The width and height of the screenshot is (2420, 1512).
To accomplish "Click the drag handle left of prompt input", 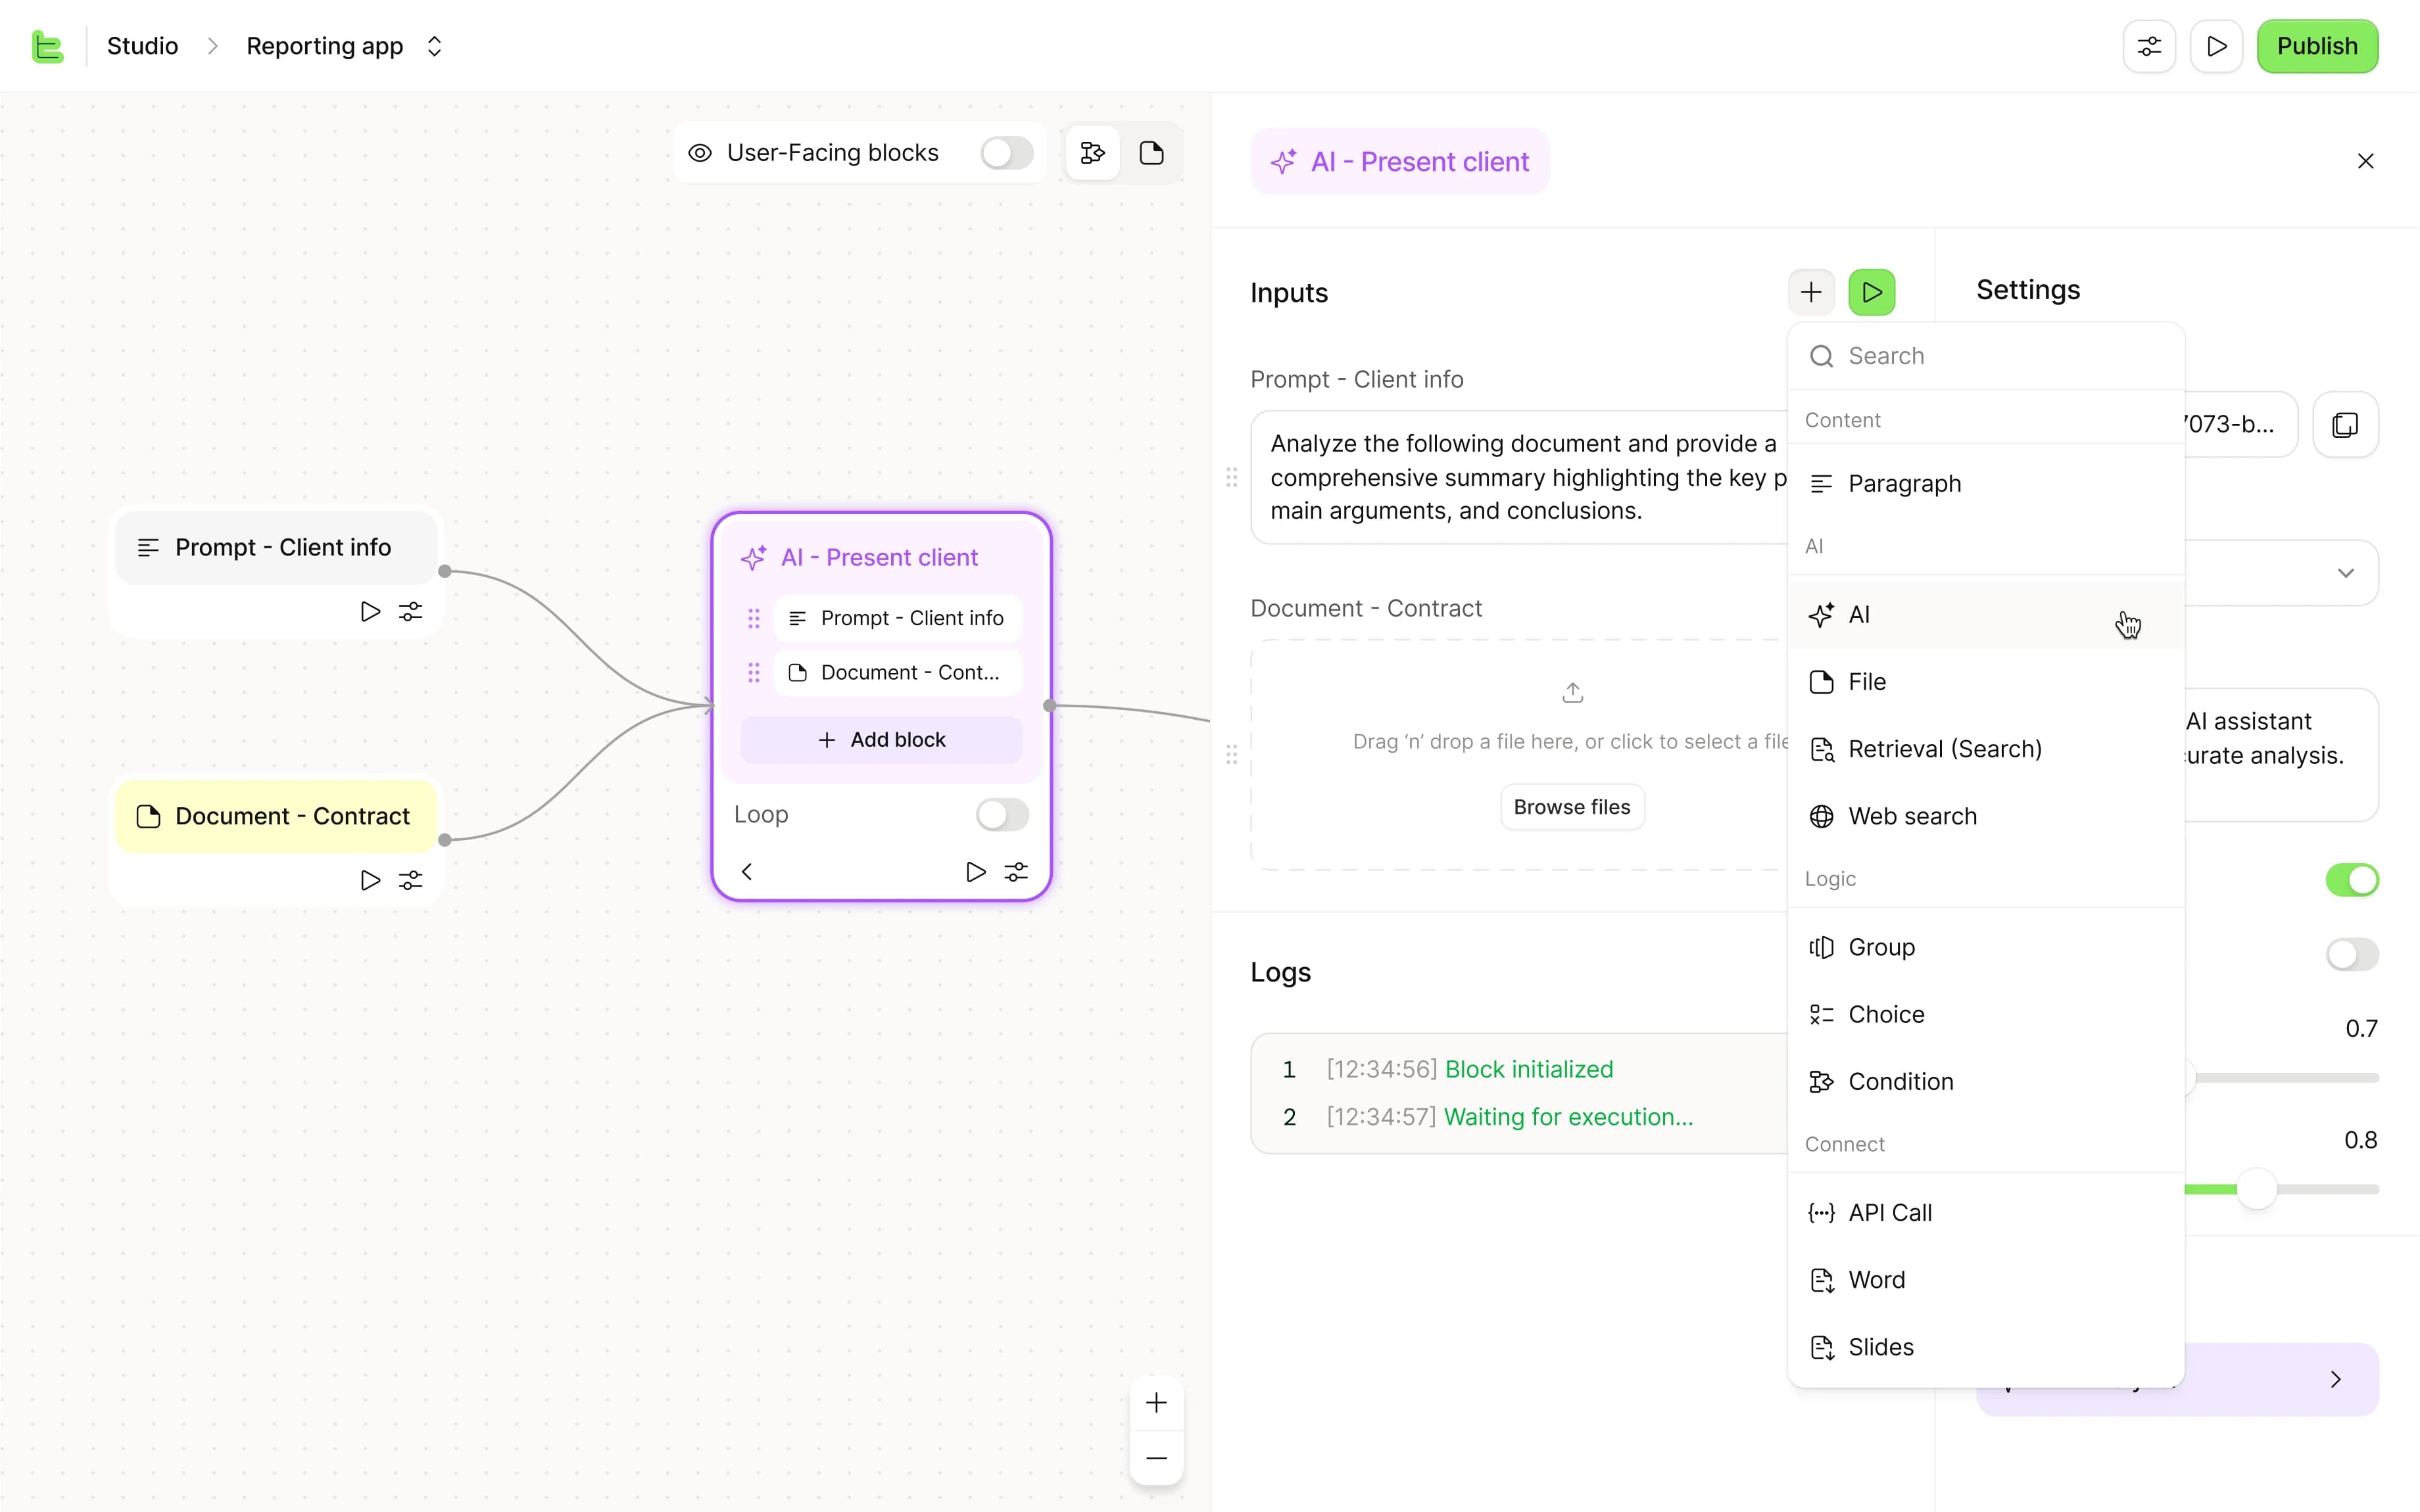I will [x=1232, y=477].
